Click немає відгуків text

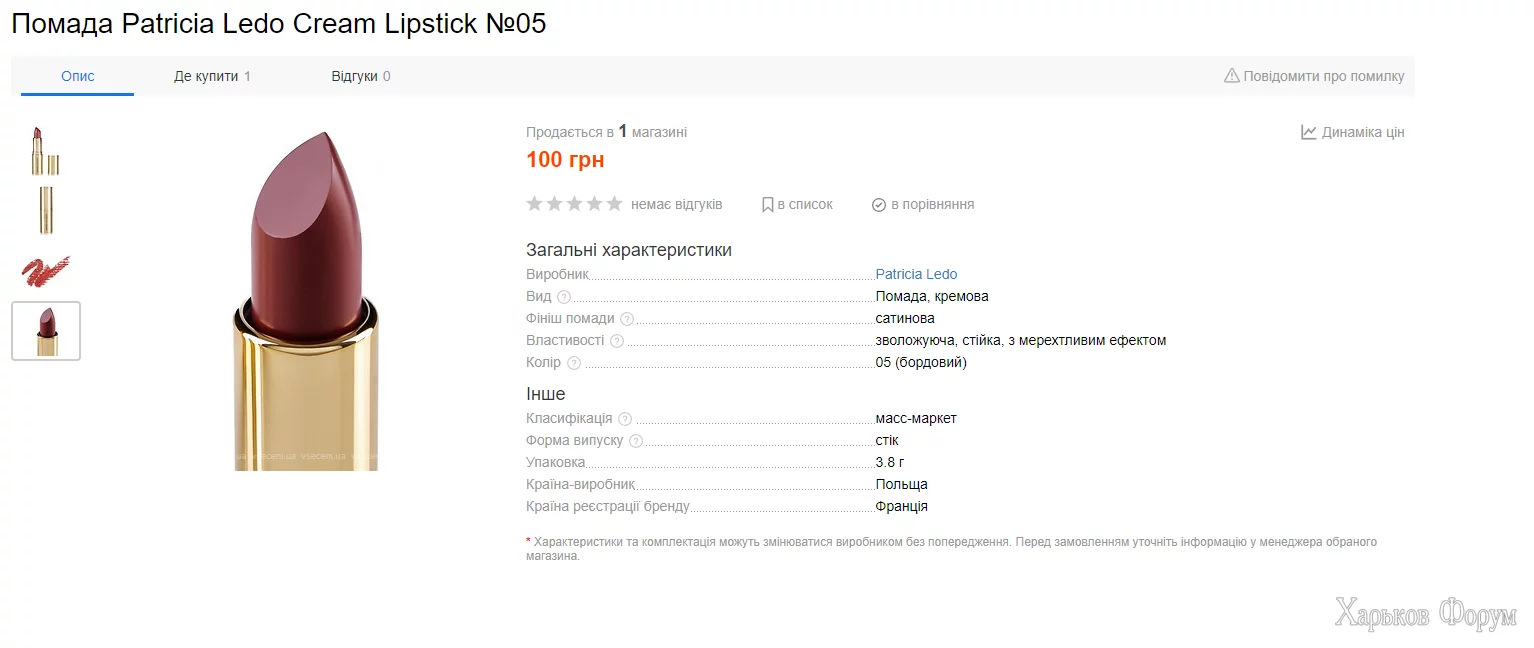676,204
